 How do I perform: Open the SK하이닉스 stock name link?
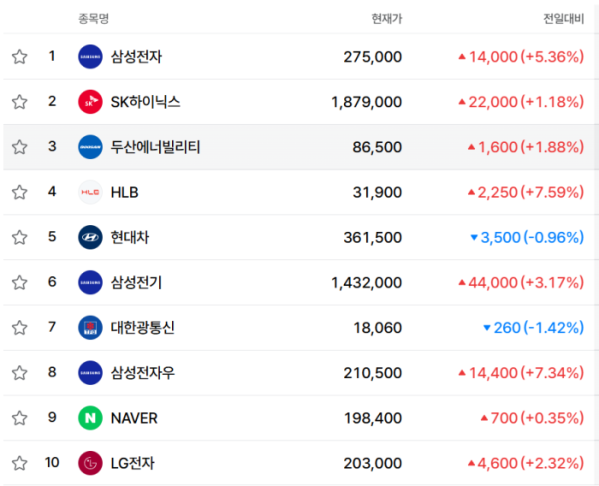(x=145, y=102)
